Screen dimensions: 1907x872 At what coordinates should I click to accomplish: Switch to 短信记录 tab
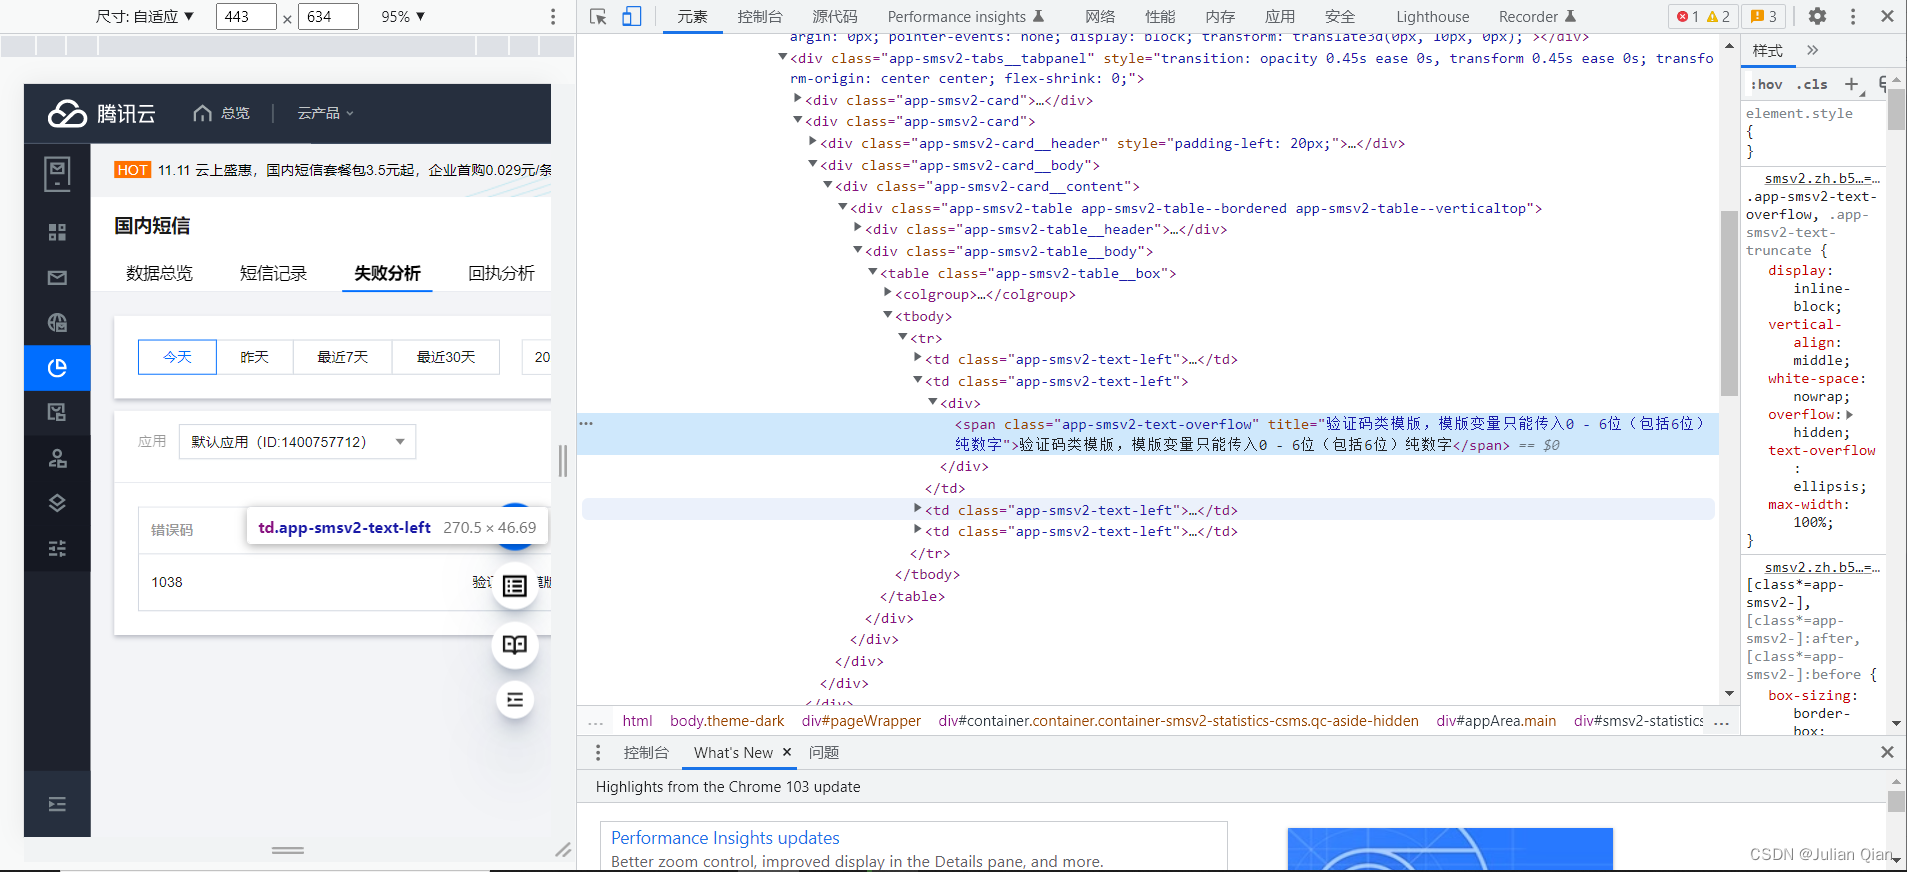pos(273,273)
